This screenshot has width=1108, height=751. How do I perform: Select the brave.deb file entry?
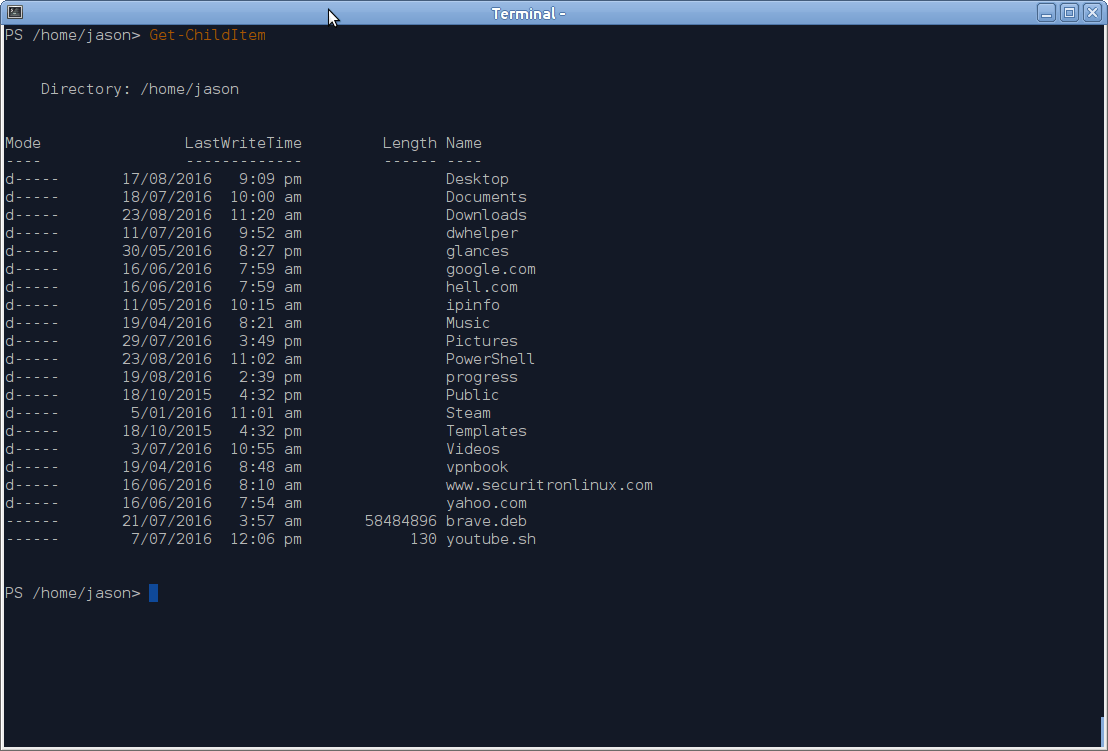coord(486,520)
